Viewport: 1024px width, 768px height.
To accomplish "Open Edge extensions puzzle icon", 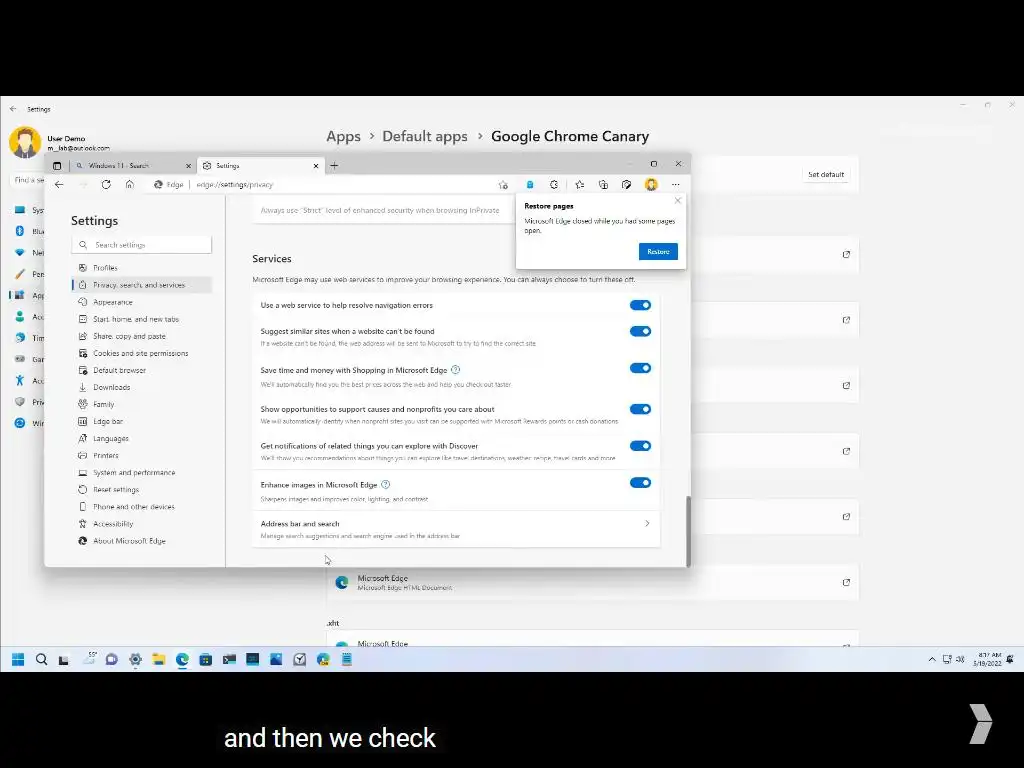I will coord(554,185).
